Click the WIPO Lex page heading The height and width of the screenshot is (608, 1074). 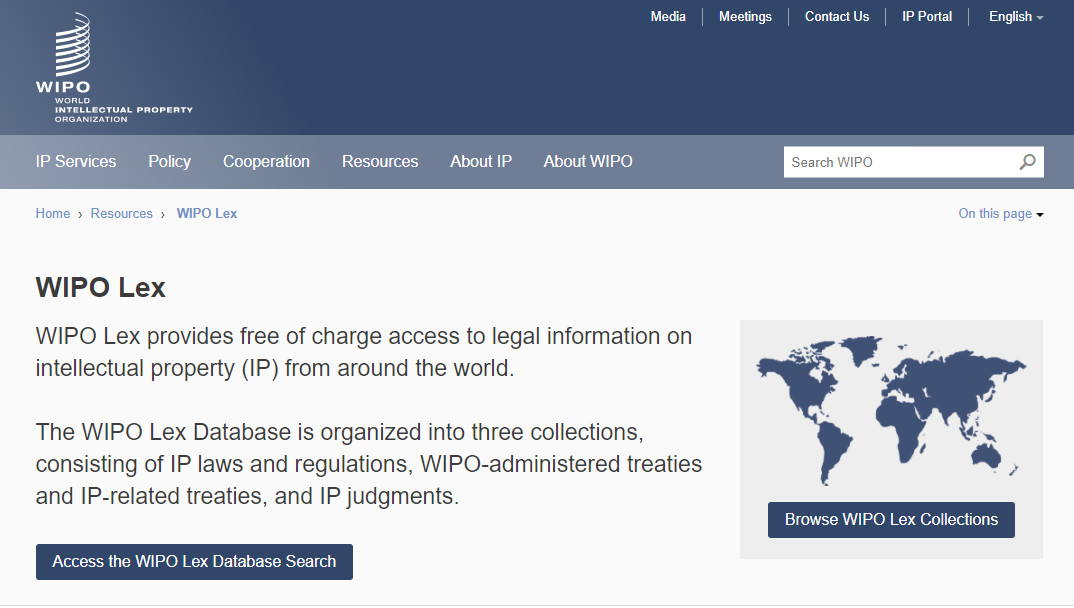(101, 288)
